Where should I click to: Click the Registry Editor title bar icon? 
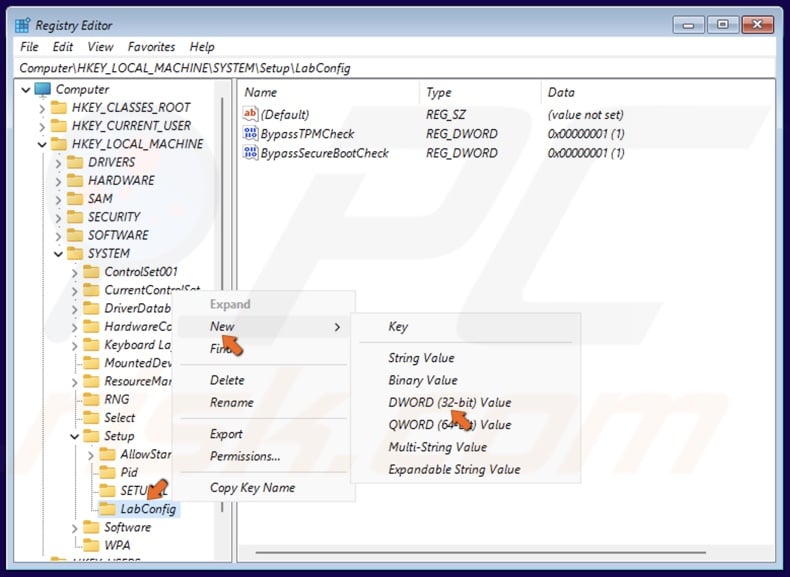pos(23,25)
